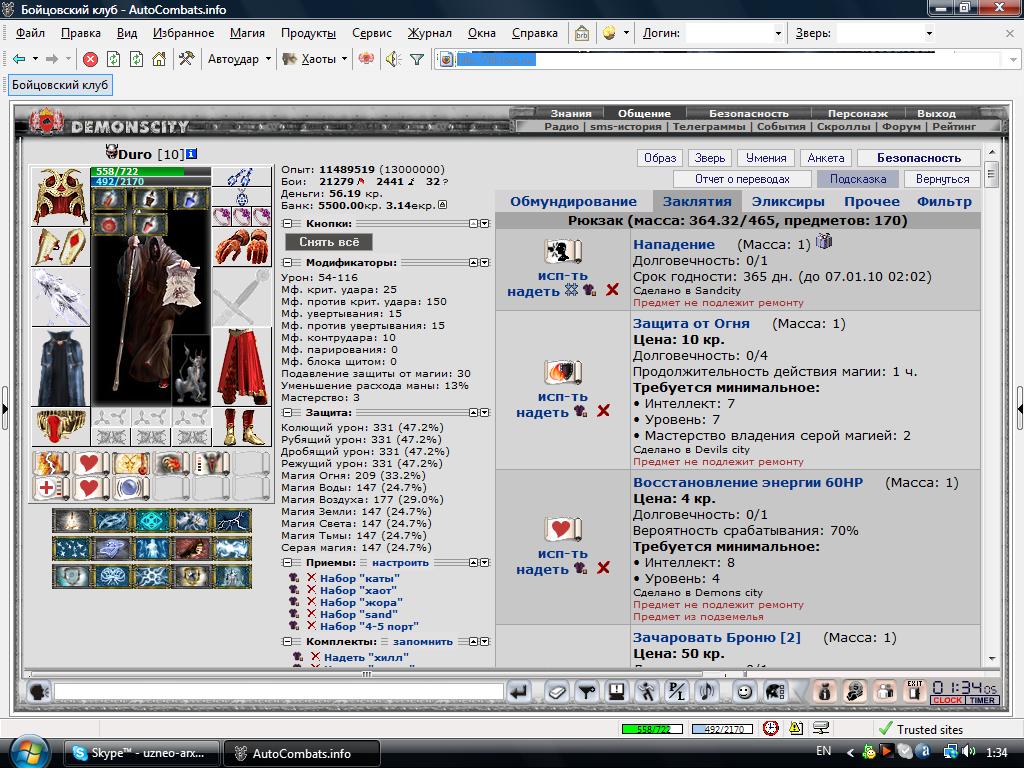Click the Умения button
This screenshot has height=768, width=1024.
[x=766, y=158]
